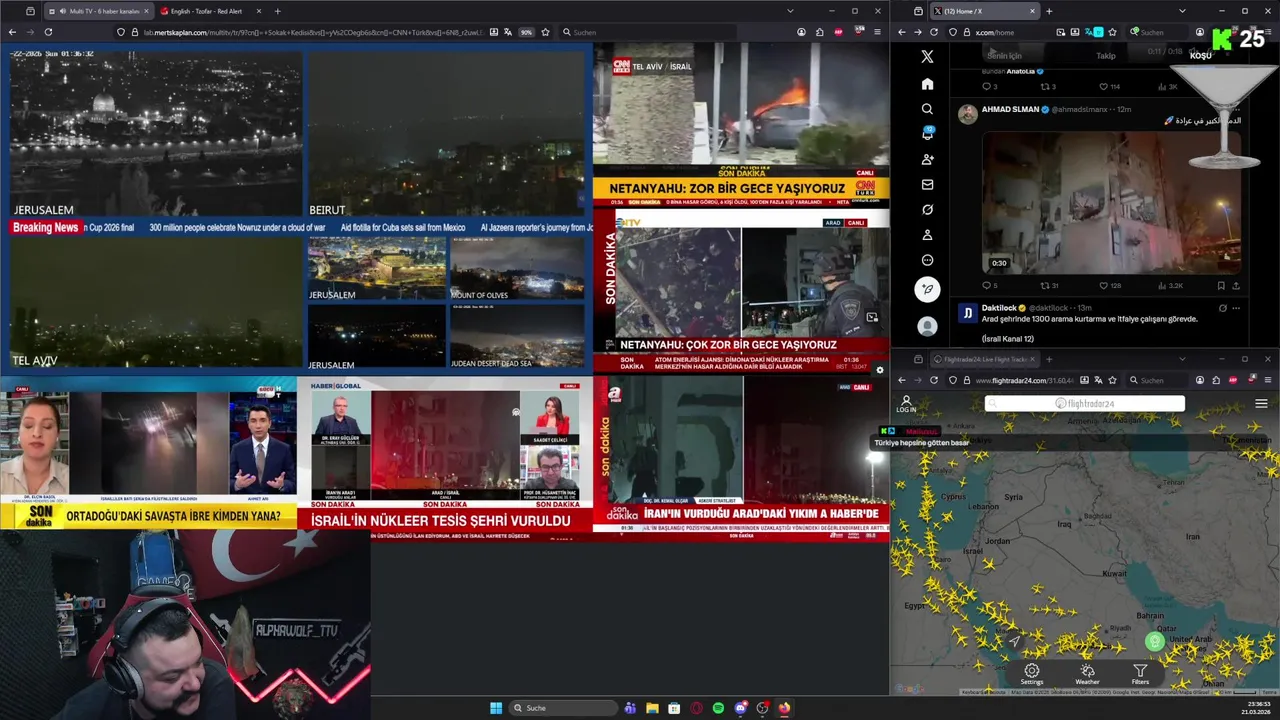Open Daktilock profile name
The width and height of the screenshot is (1280, 720).
[x=999, y=308]
